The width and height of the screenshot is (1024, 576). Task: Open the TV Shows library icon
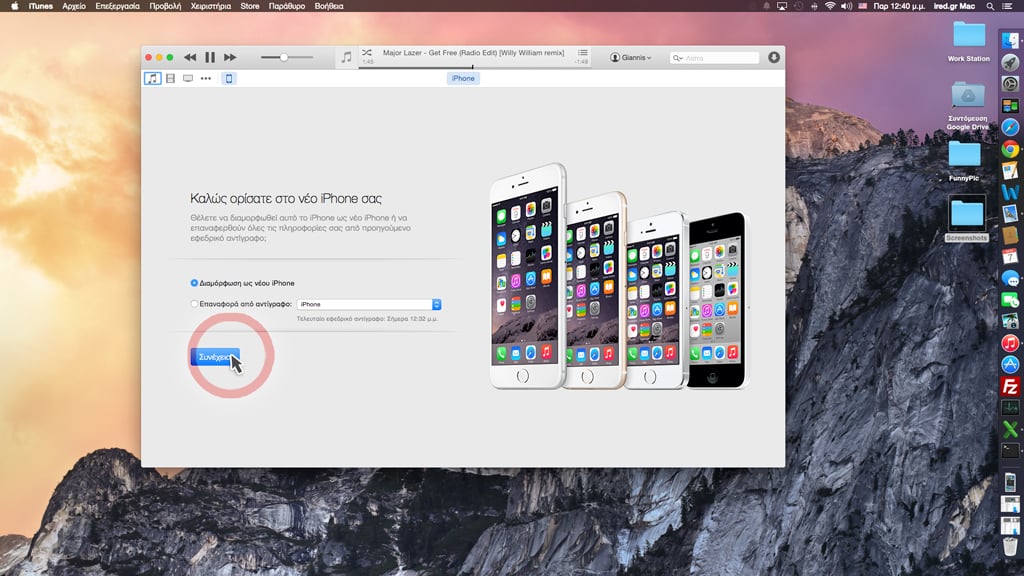click(x=188, y=78)
